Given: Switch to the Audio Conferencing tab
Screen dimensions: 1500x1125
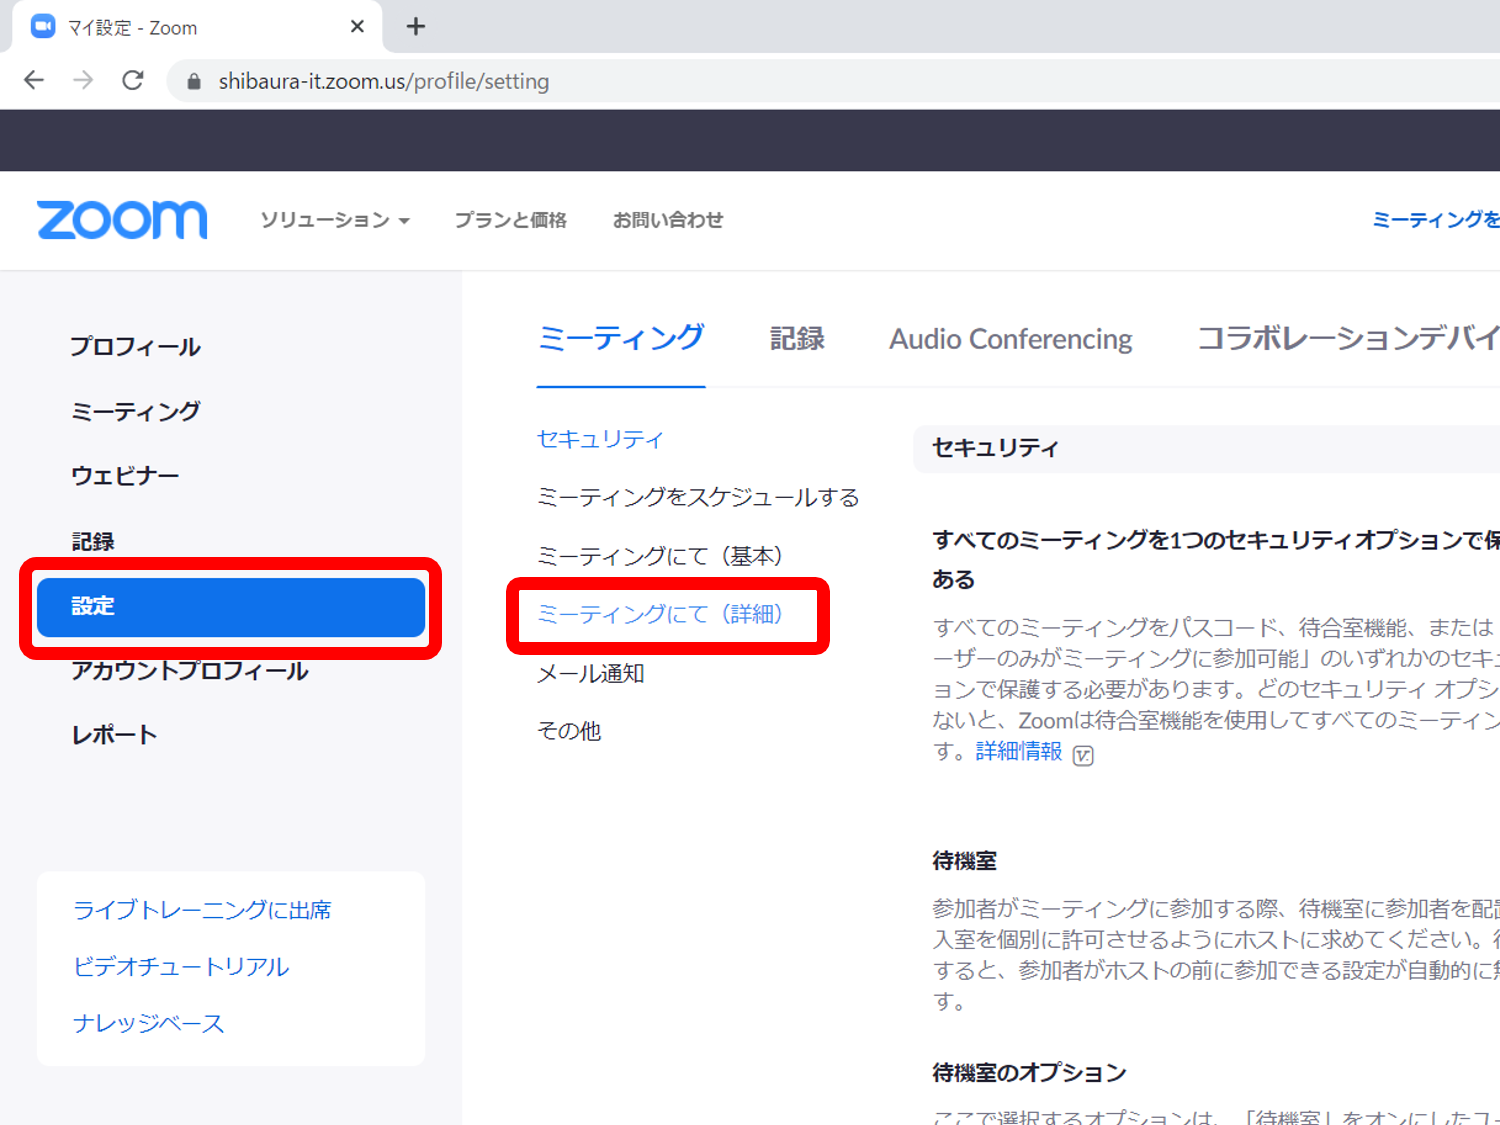Looking at the screenshot, I should click(1011, 339).
